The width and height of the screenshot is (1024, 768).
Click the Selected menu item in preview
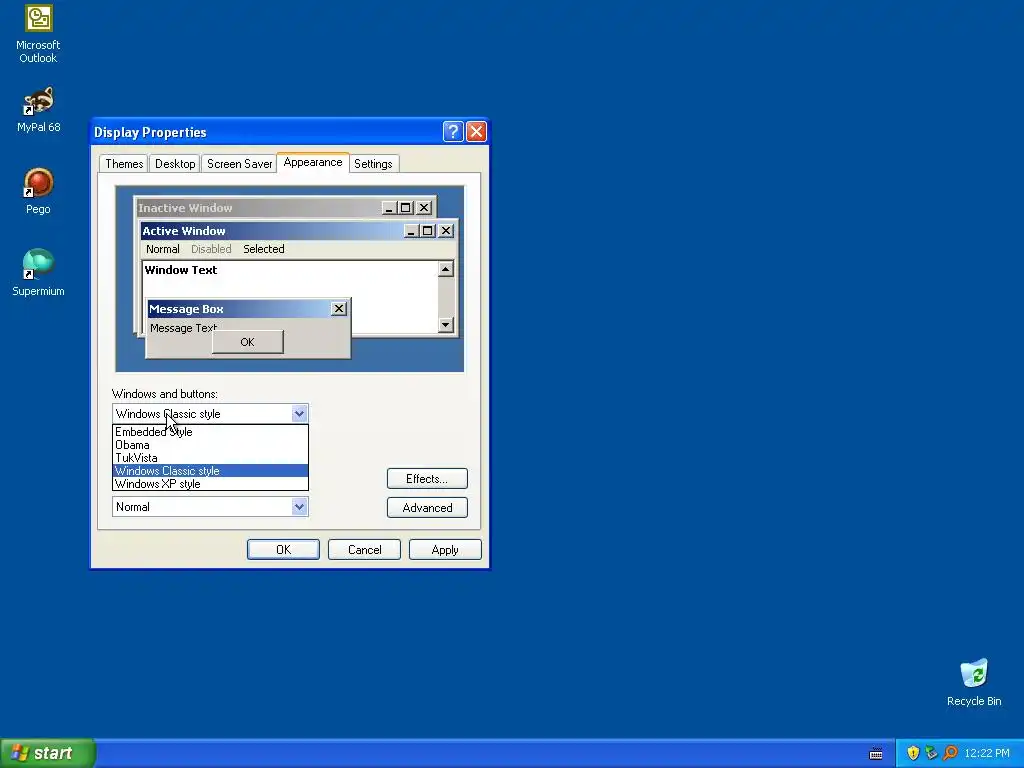264,249
